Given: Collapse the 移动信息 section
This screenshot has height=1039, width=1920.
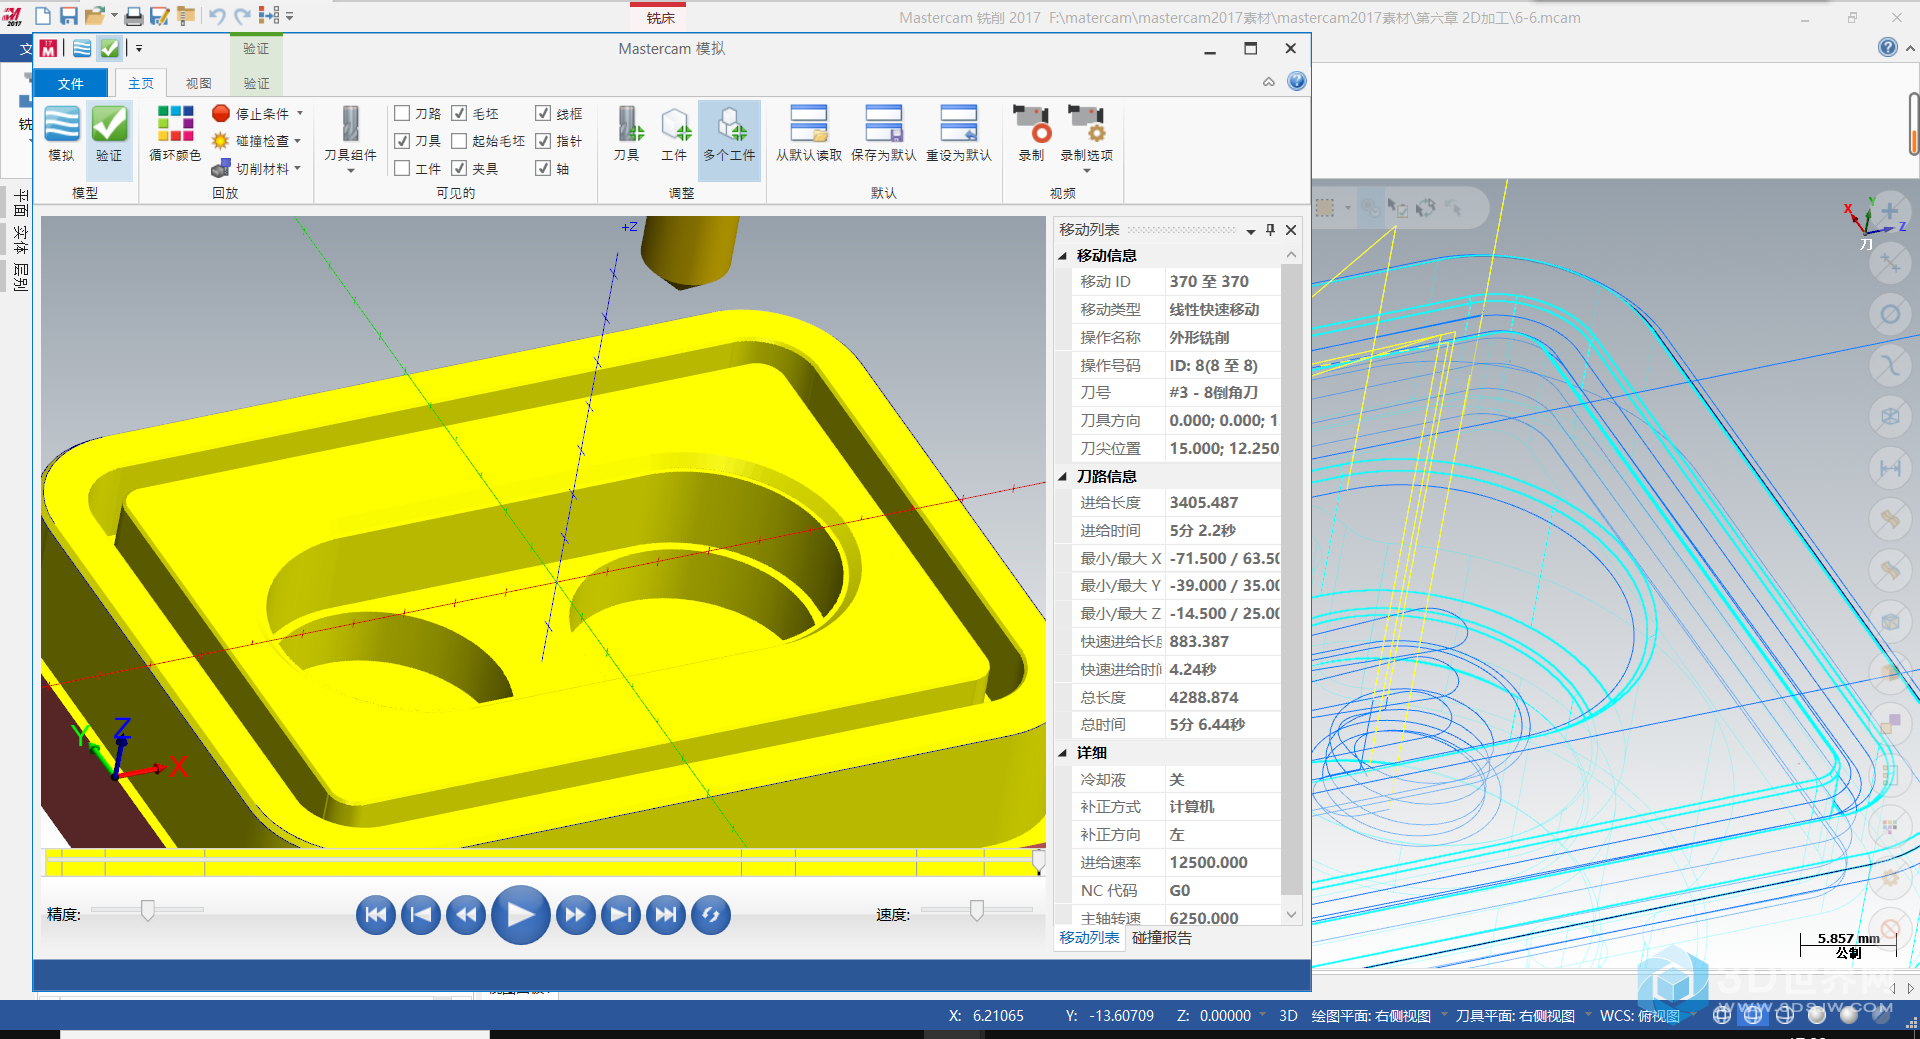Looking at the screenshot, I should pyautogui.click(x=1063, y=256).
